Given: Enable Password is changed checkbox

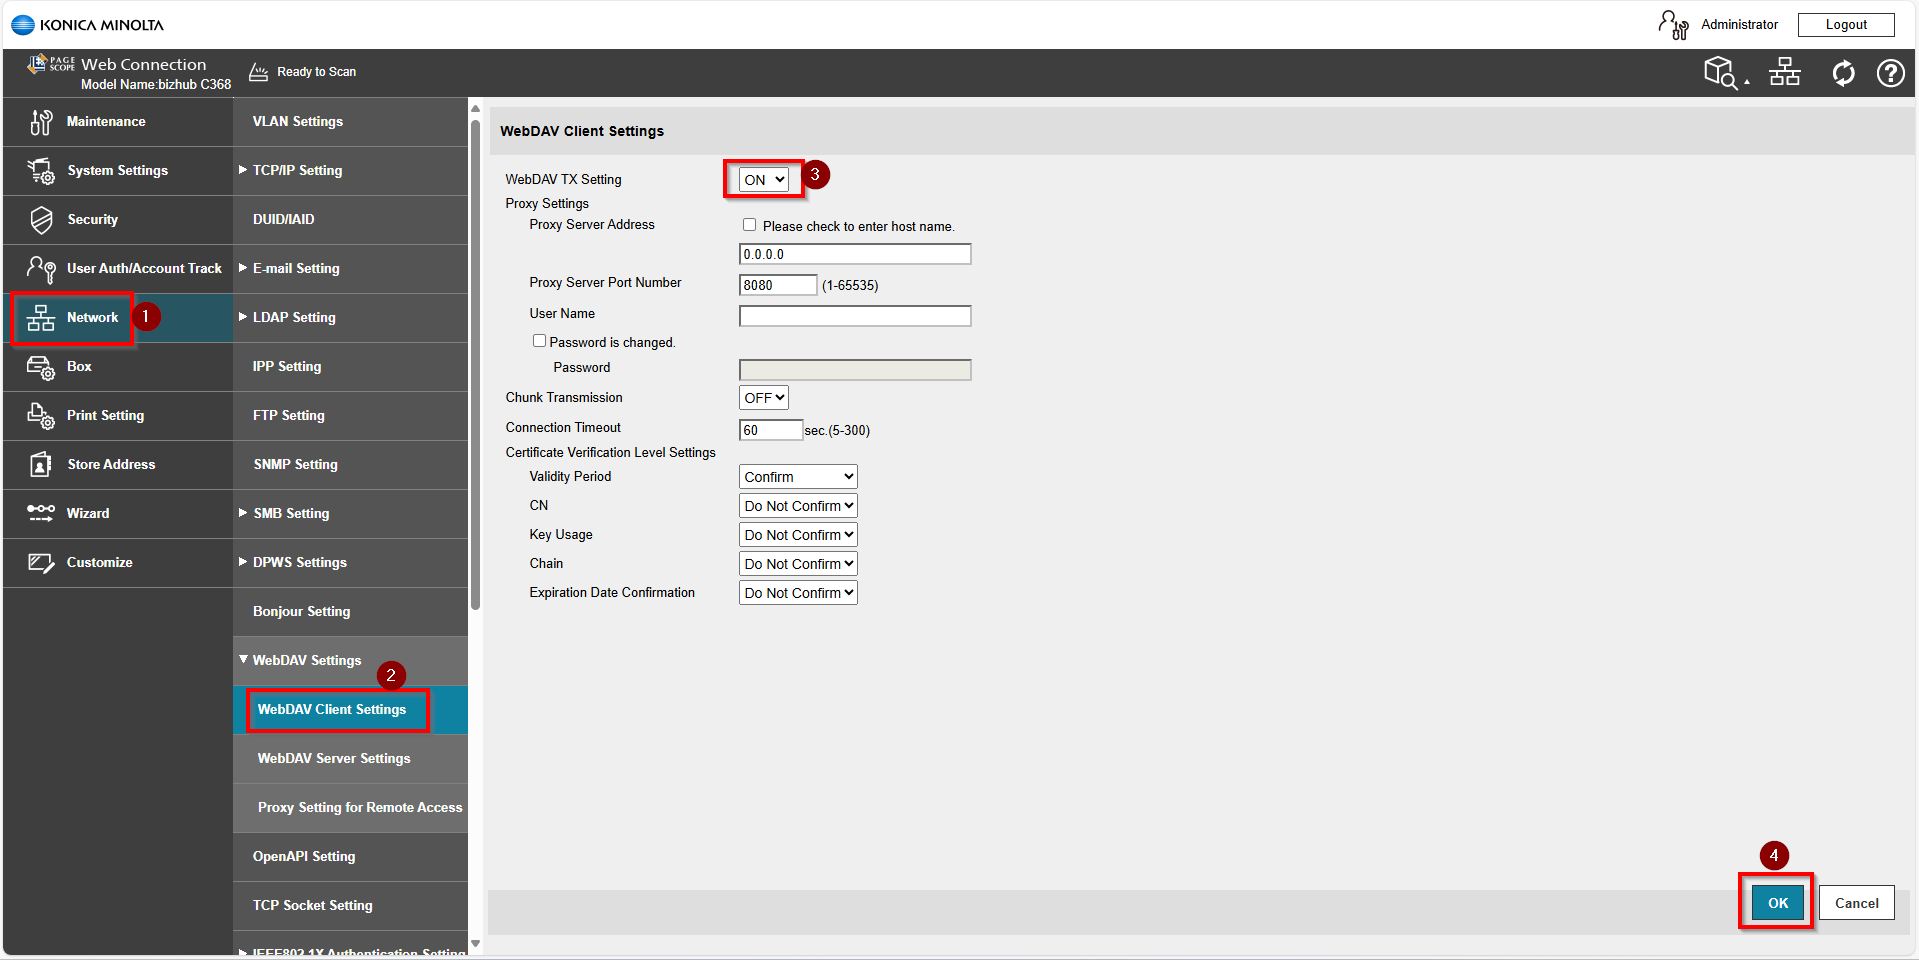Looking at the screenshot, I should (539, 340).
